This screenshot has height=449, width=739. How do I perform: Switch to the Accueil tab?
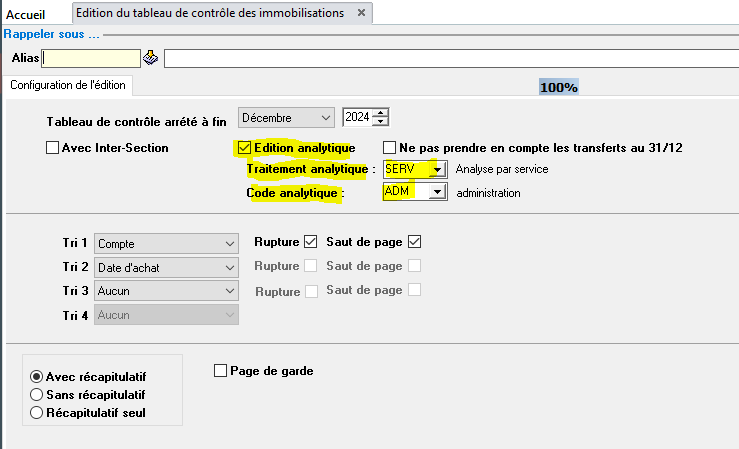click(27, 14)
